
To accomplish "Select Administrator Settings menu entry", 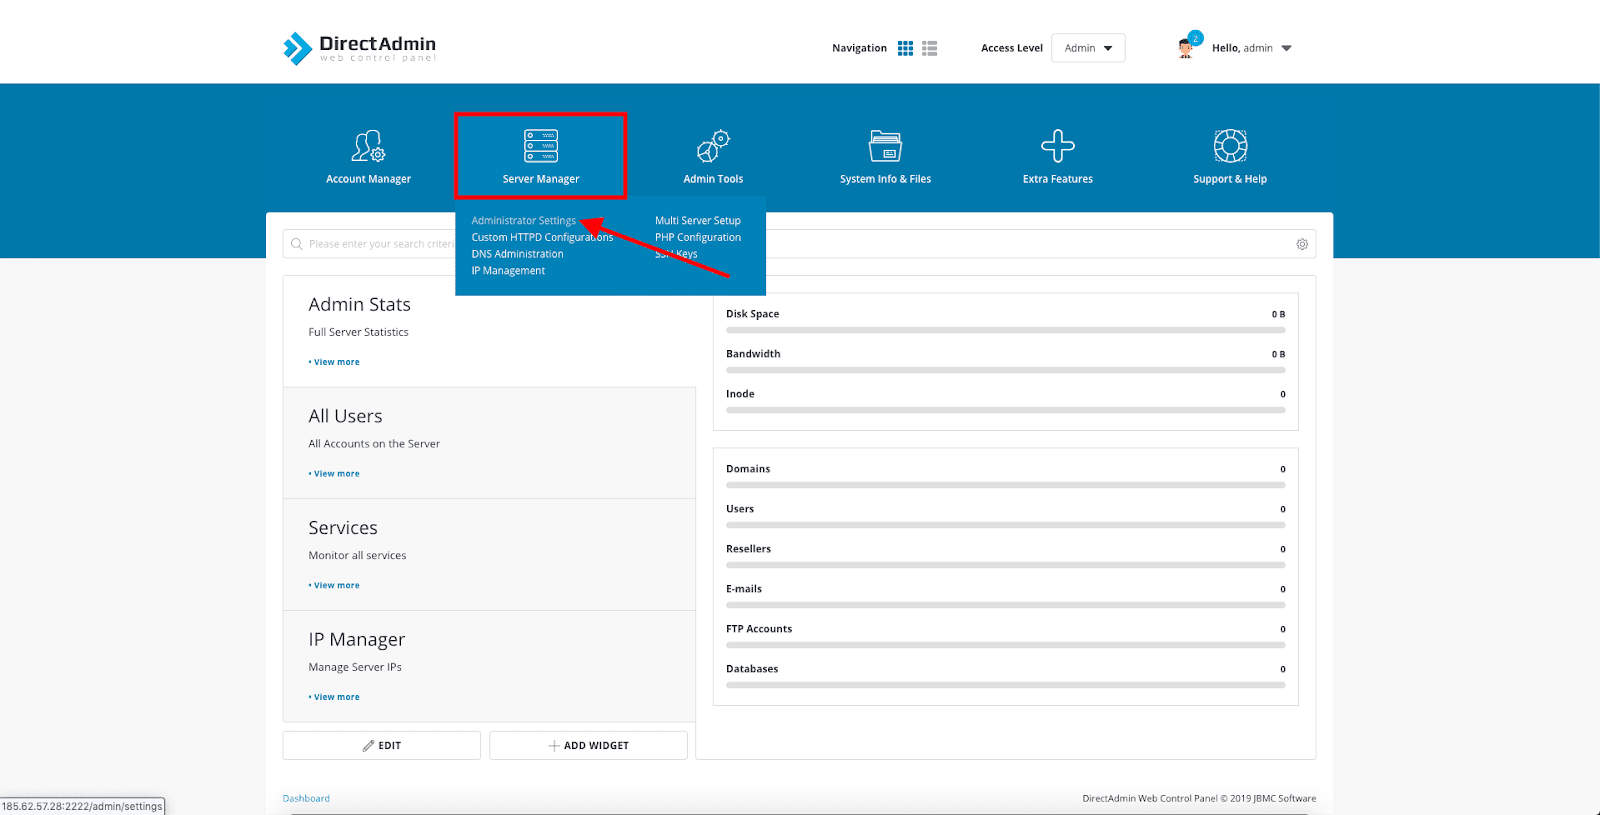I will tap(524, 221).
